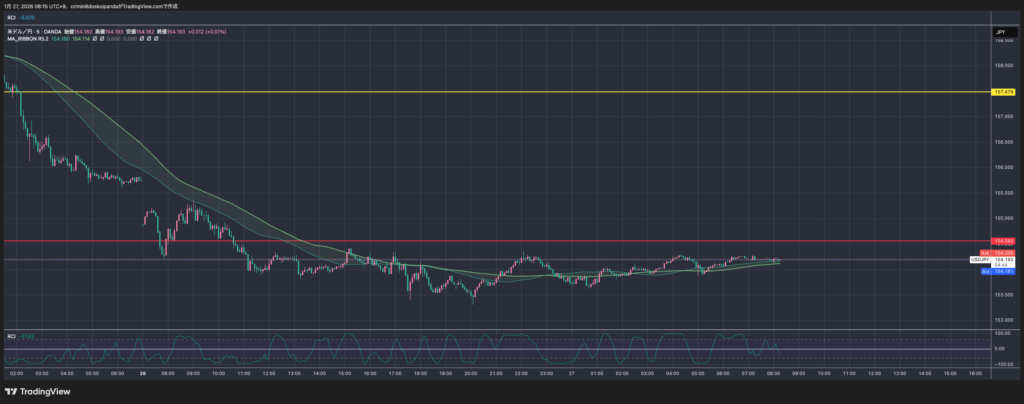Click the 26 date label on time axis
This screenshot has width=1024, height=404.
tap(142, 372)
